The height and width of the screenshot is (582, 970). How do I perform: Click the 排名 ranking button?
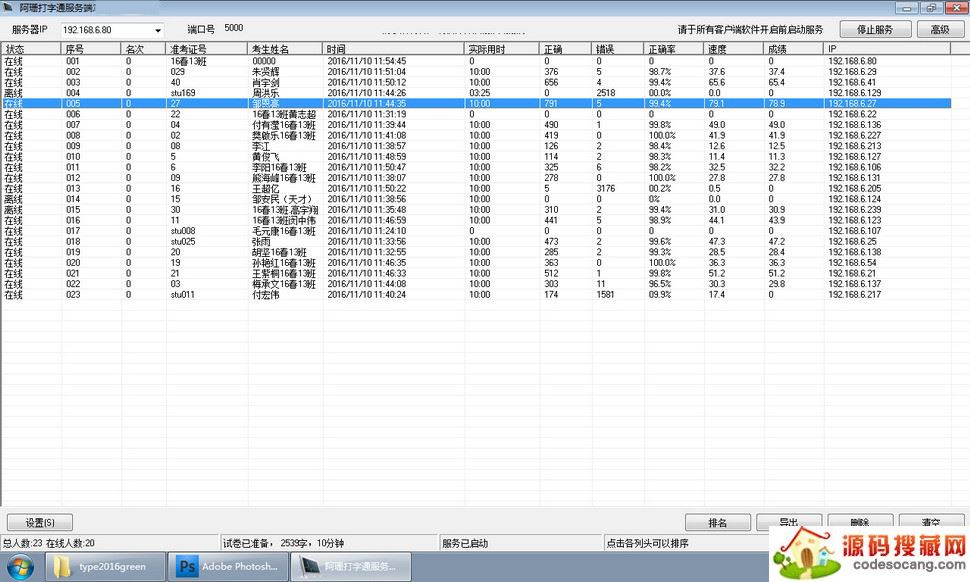718,522
